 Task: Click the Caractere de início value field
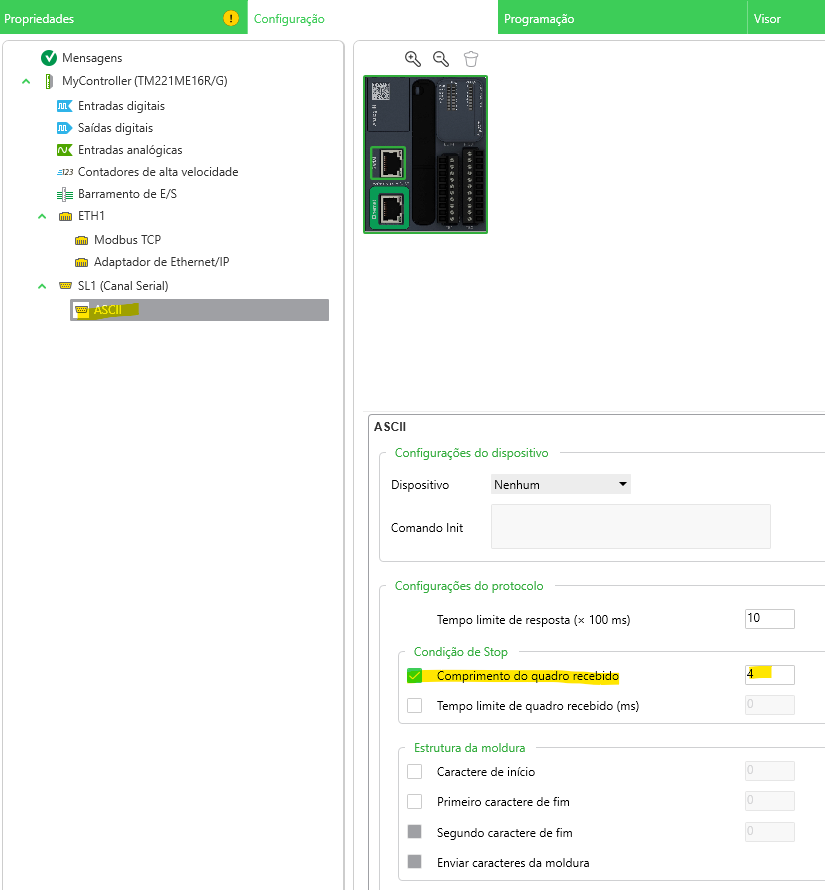(769, 770)
